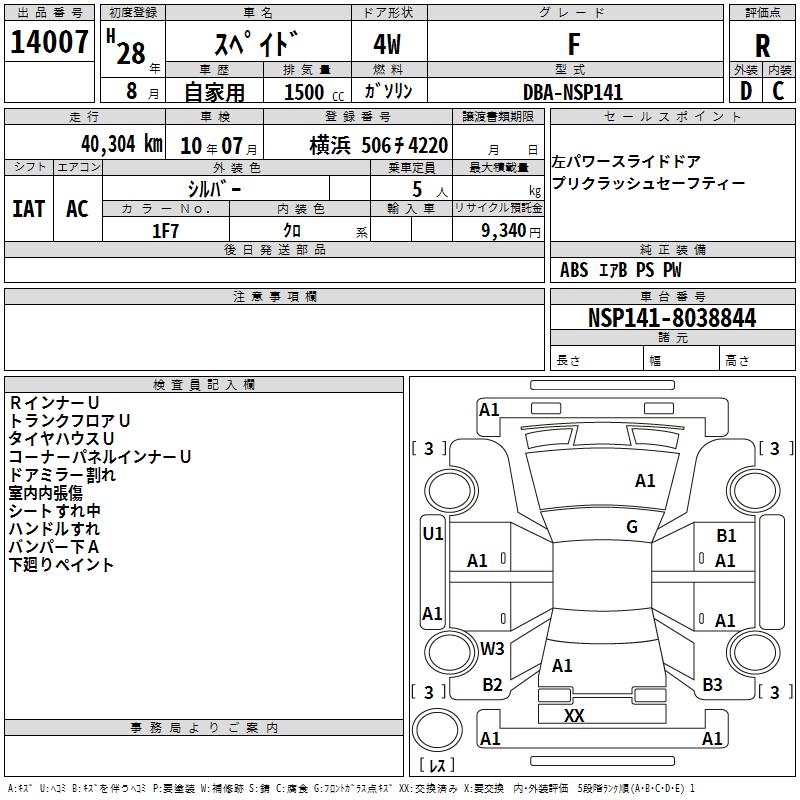
Task: Click the 幅 dimension cell
Action: click(x=682, y=360)
